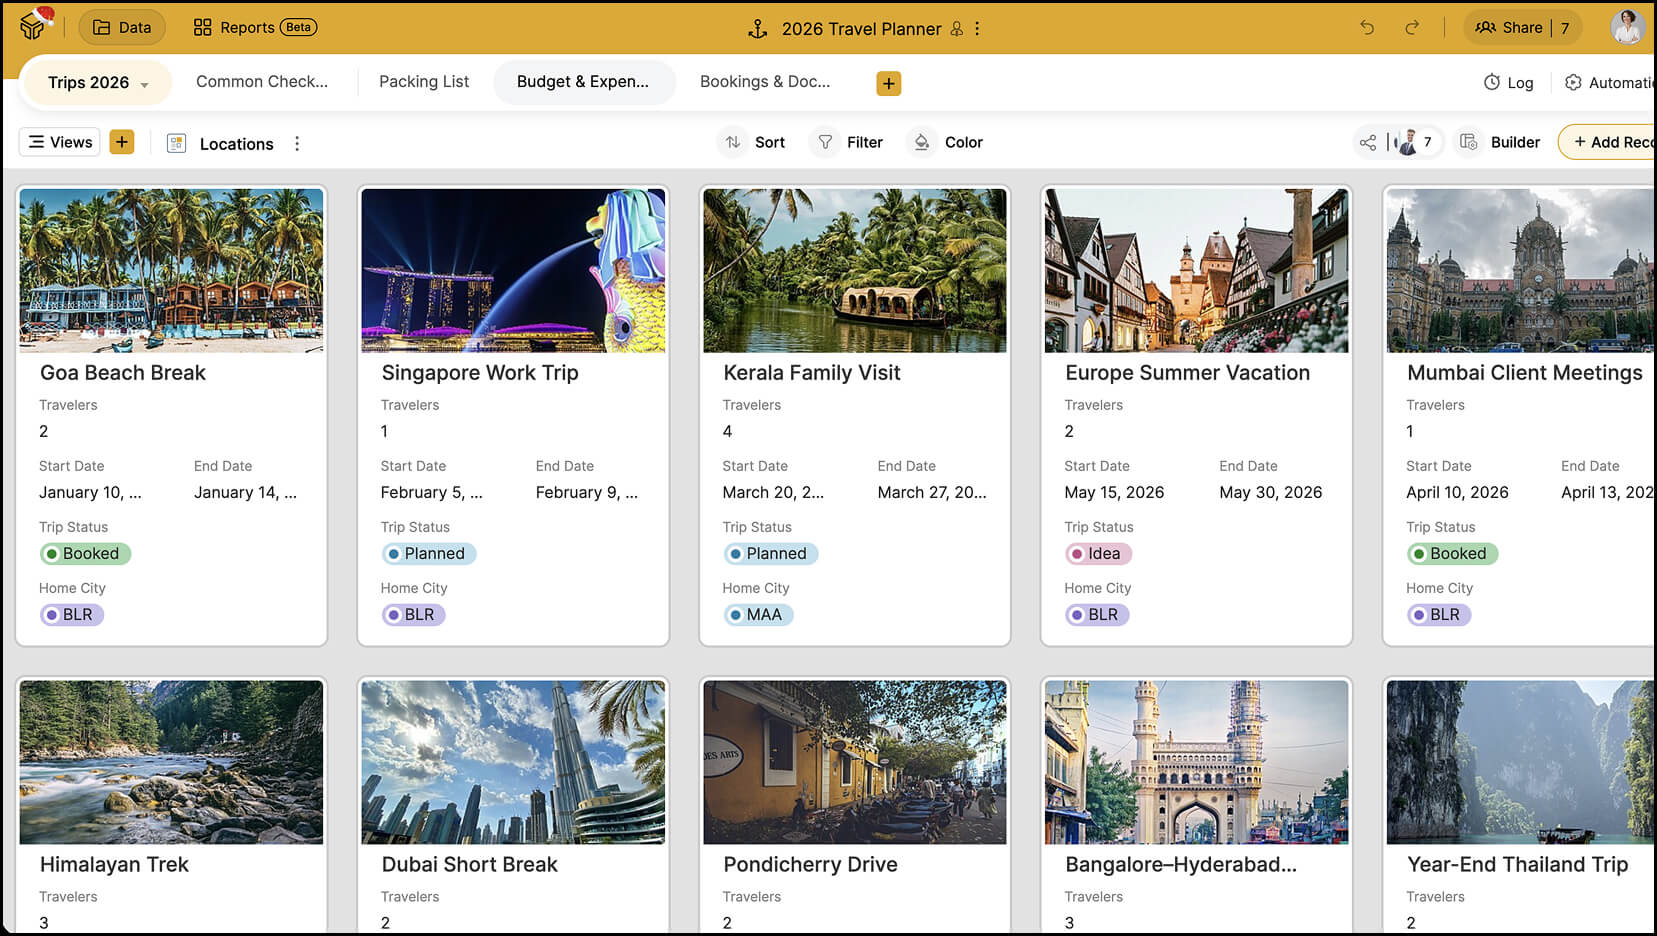
Task: Switch to Budget & Expenses tab
Action: [x=583, y=82]
